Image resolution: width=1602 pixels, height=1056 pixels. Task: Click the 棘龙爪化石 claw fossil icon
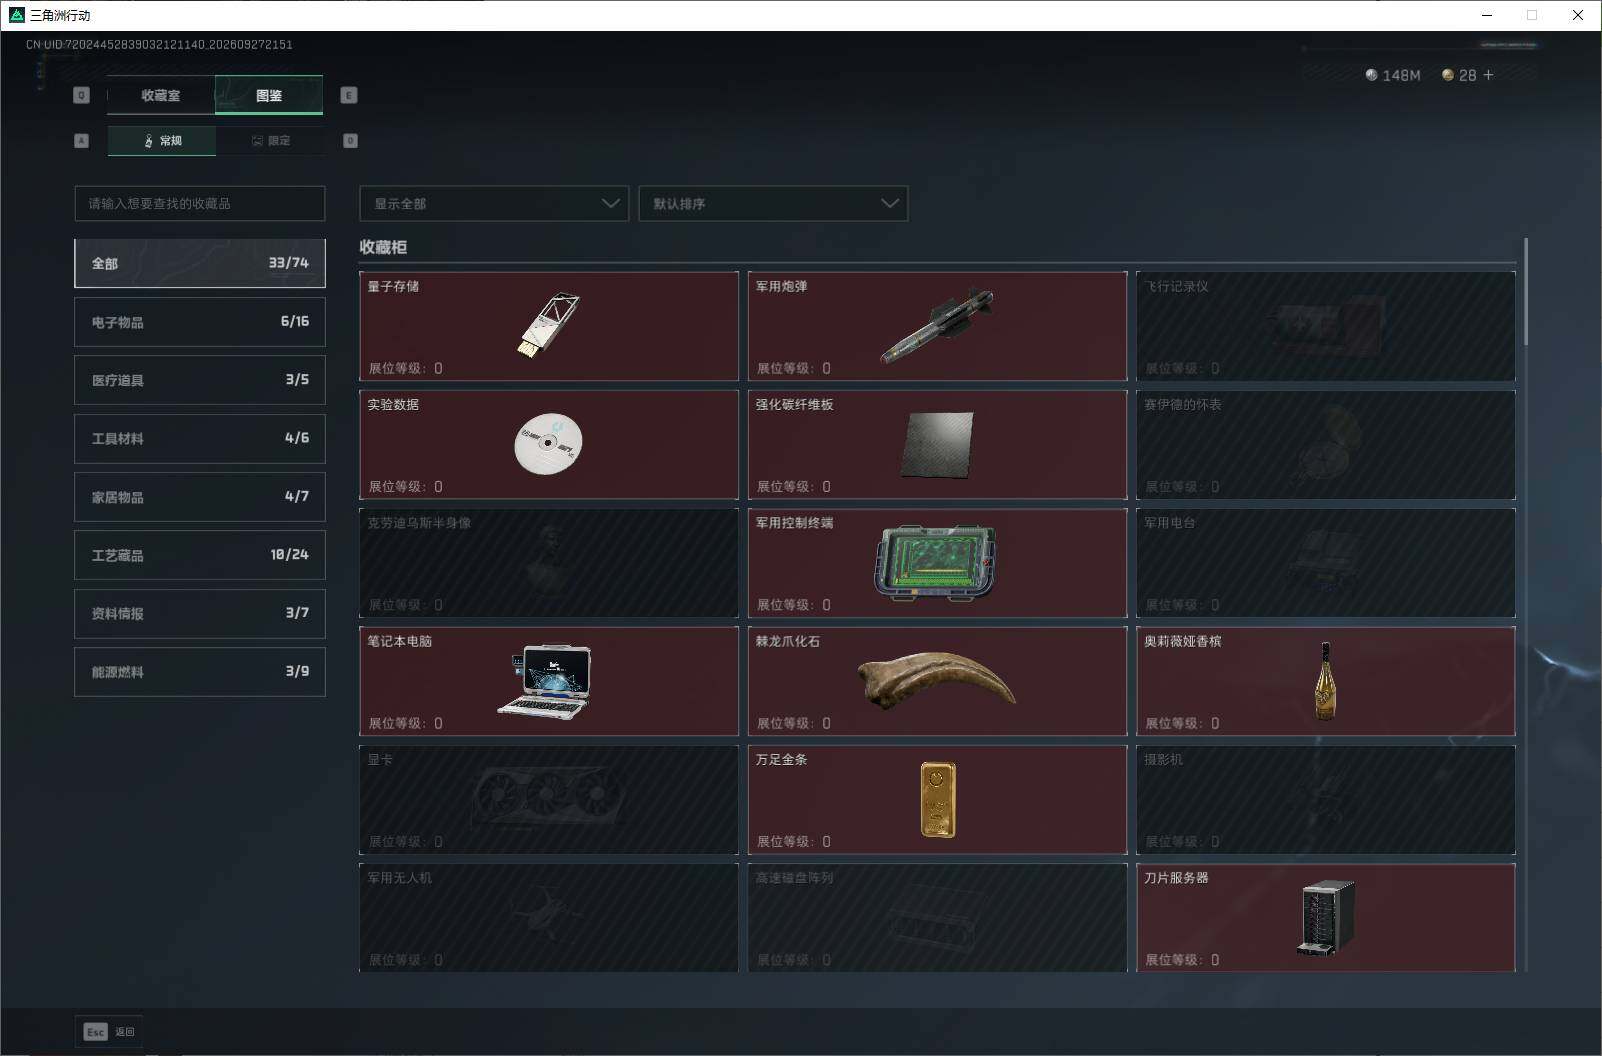[x=937, y=680]
